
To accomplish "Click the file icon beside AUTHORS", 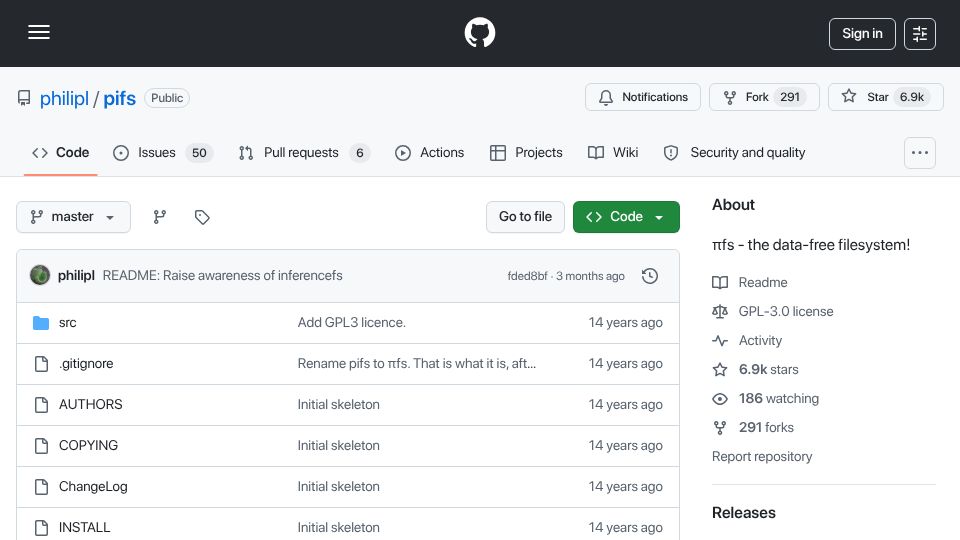I will coord(41,405).
